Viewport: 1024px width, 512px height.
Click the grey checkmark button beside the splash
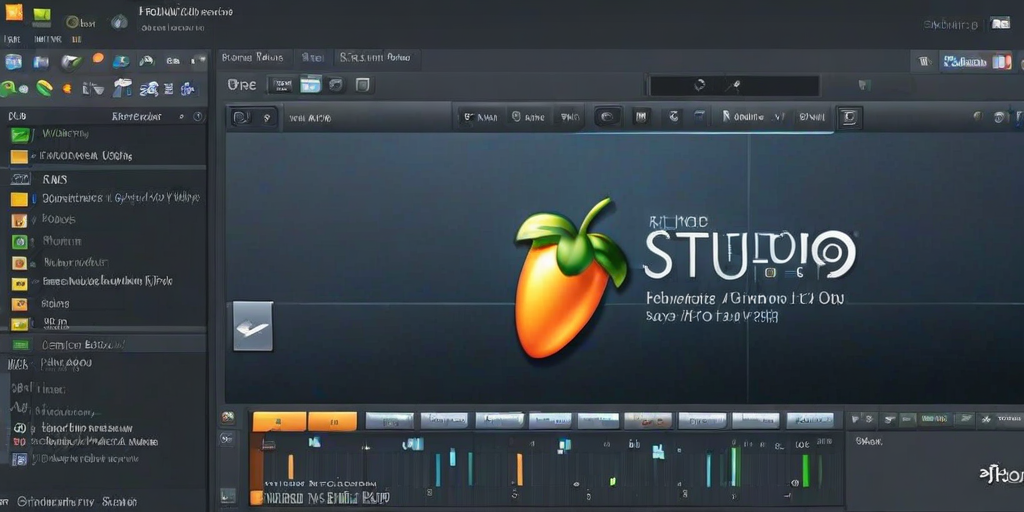(253, 327)
